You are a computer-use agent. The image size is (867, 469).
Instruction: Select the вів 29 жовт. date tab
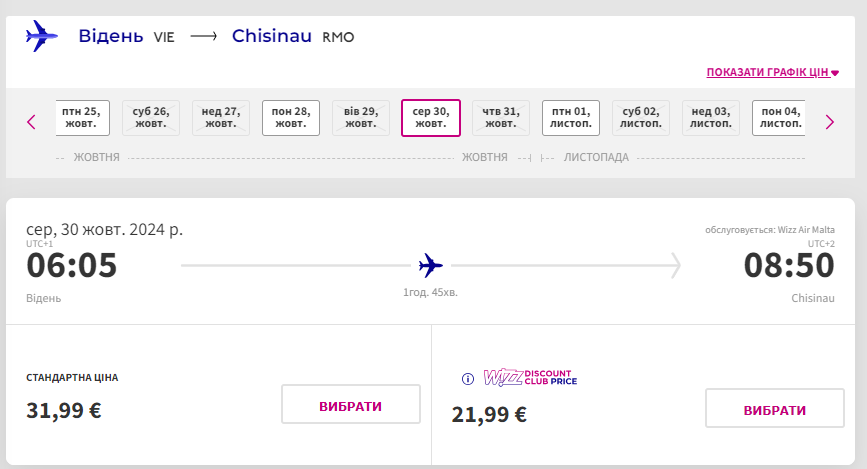pyautogui.click(x=361, y=118)
